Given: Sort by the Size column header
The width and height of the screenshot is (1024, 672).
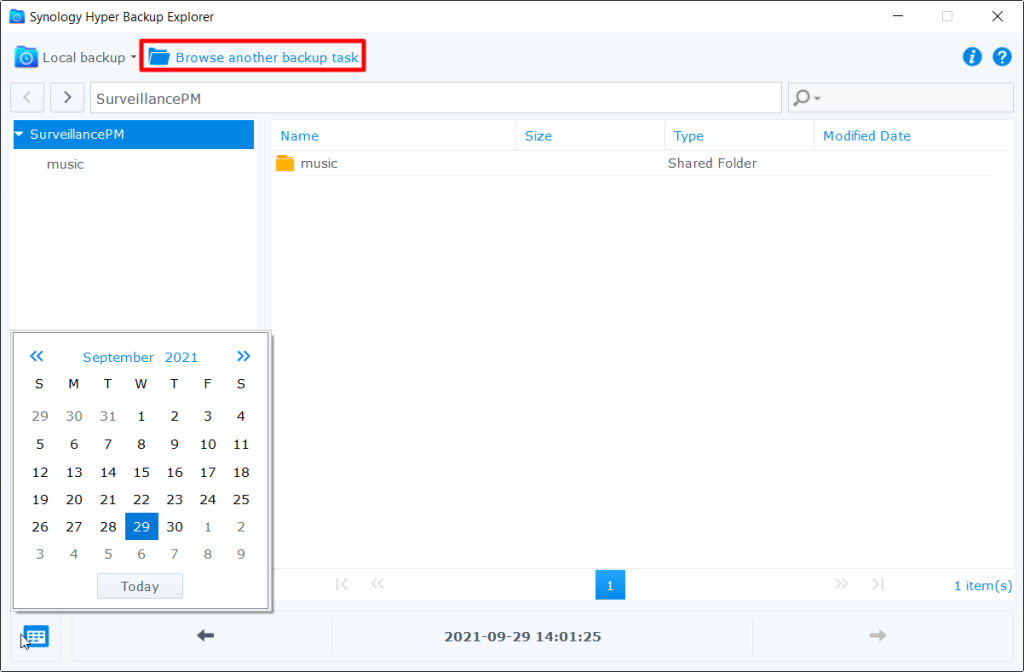Looking at the screenshot, I should point(590,136).
